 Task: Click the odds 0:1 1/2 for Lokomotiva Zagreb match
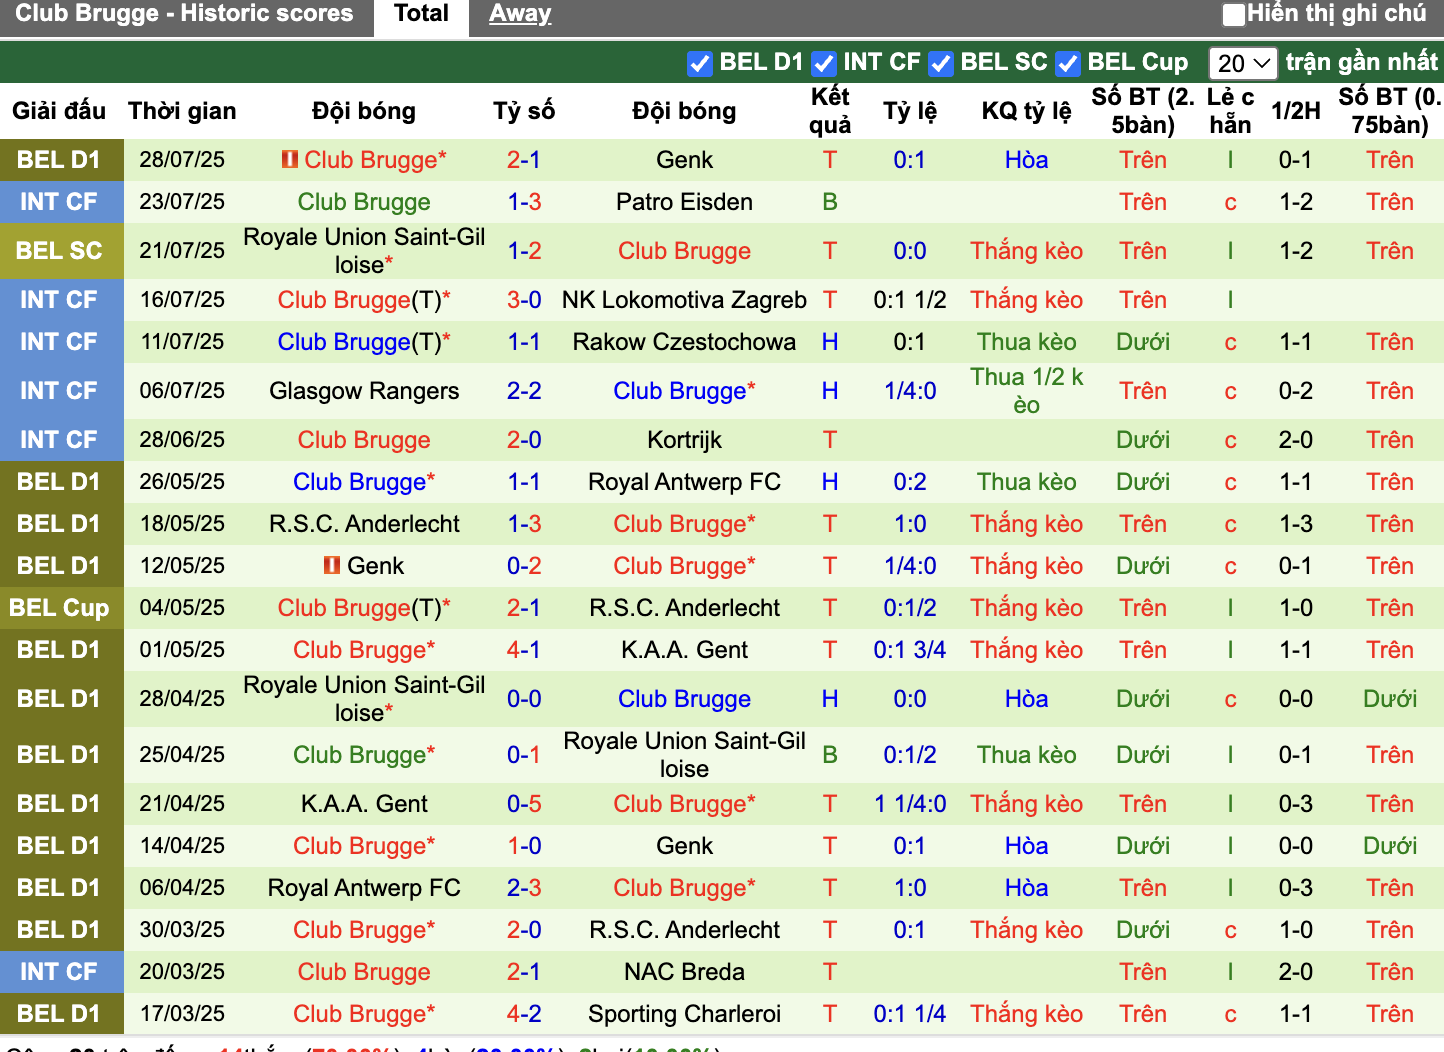[x=910, y=300]
